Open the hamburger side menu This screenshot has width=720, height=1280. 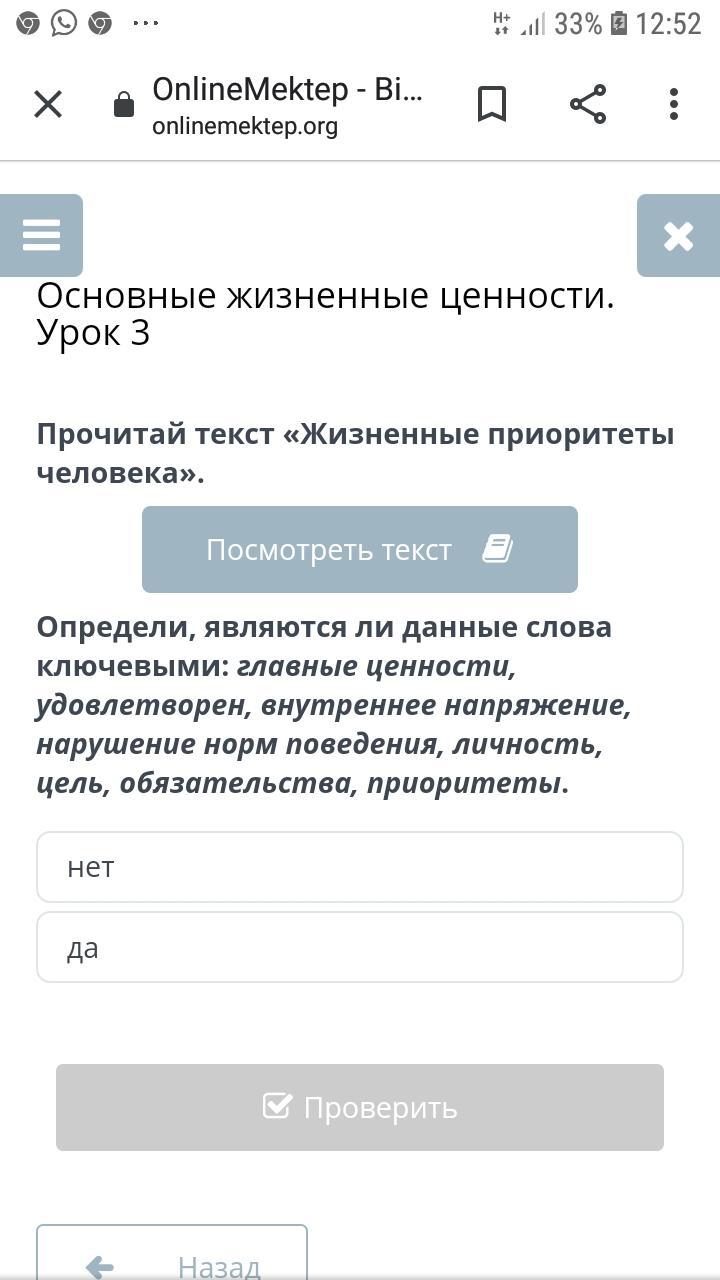(x=41, y=235)
